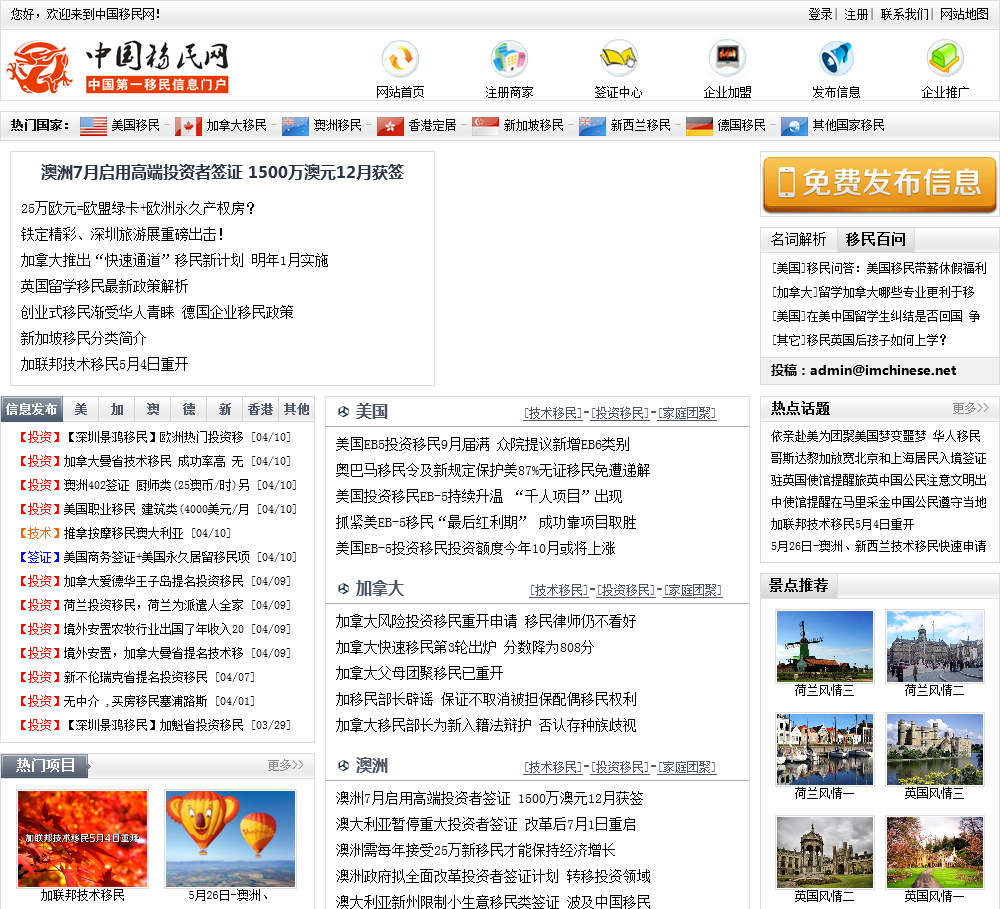Screen dimensions: 1000x909
Task: Open 更多 link in 热点话题
Action: (x=970, y=408)
